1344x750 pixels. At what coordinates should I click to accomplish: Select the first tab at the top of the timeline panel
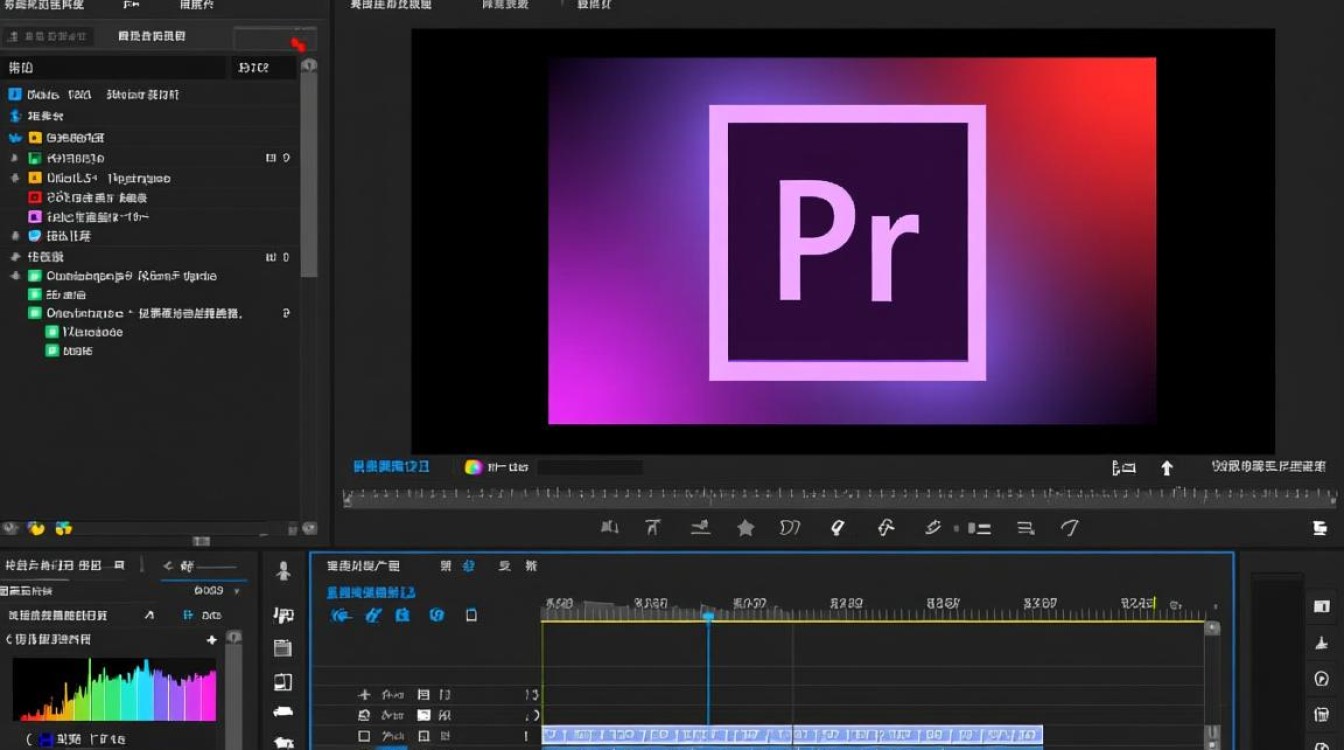tap(363, 566)
